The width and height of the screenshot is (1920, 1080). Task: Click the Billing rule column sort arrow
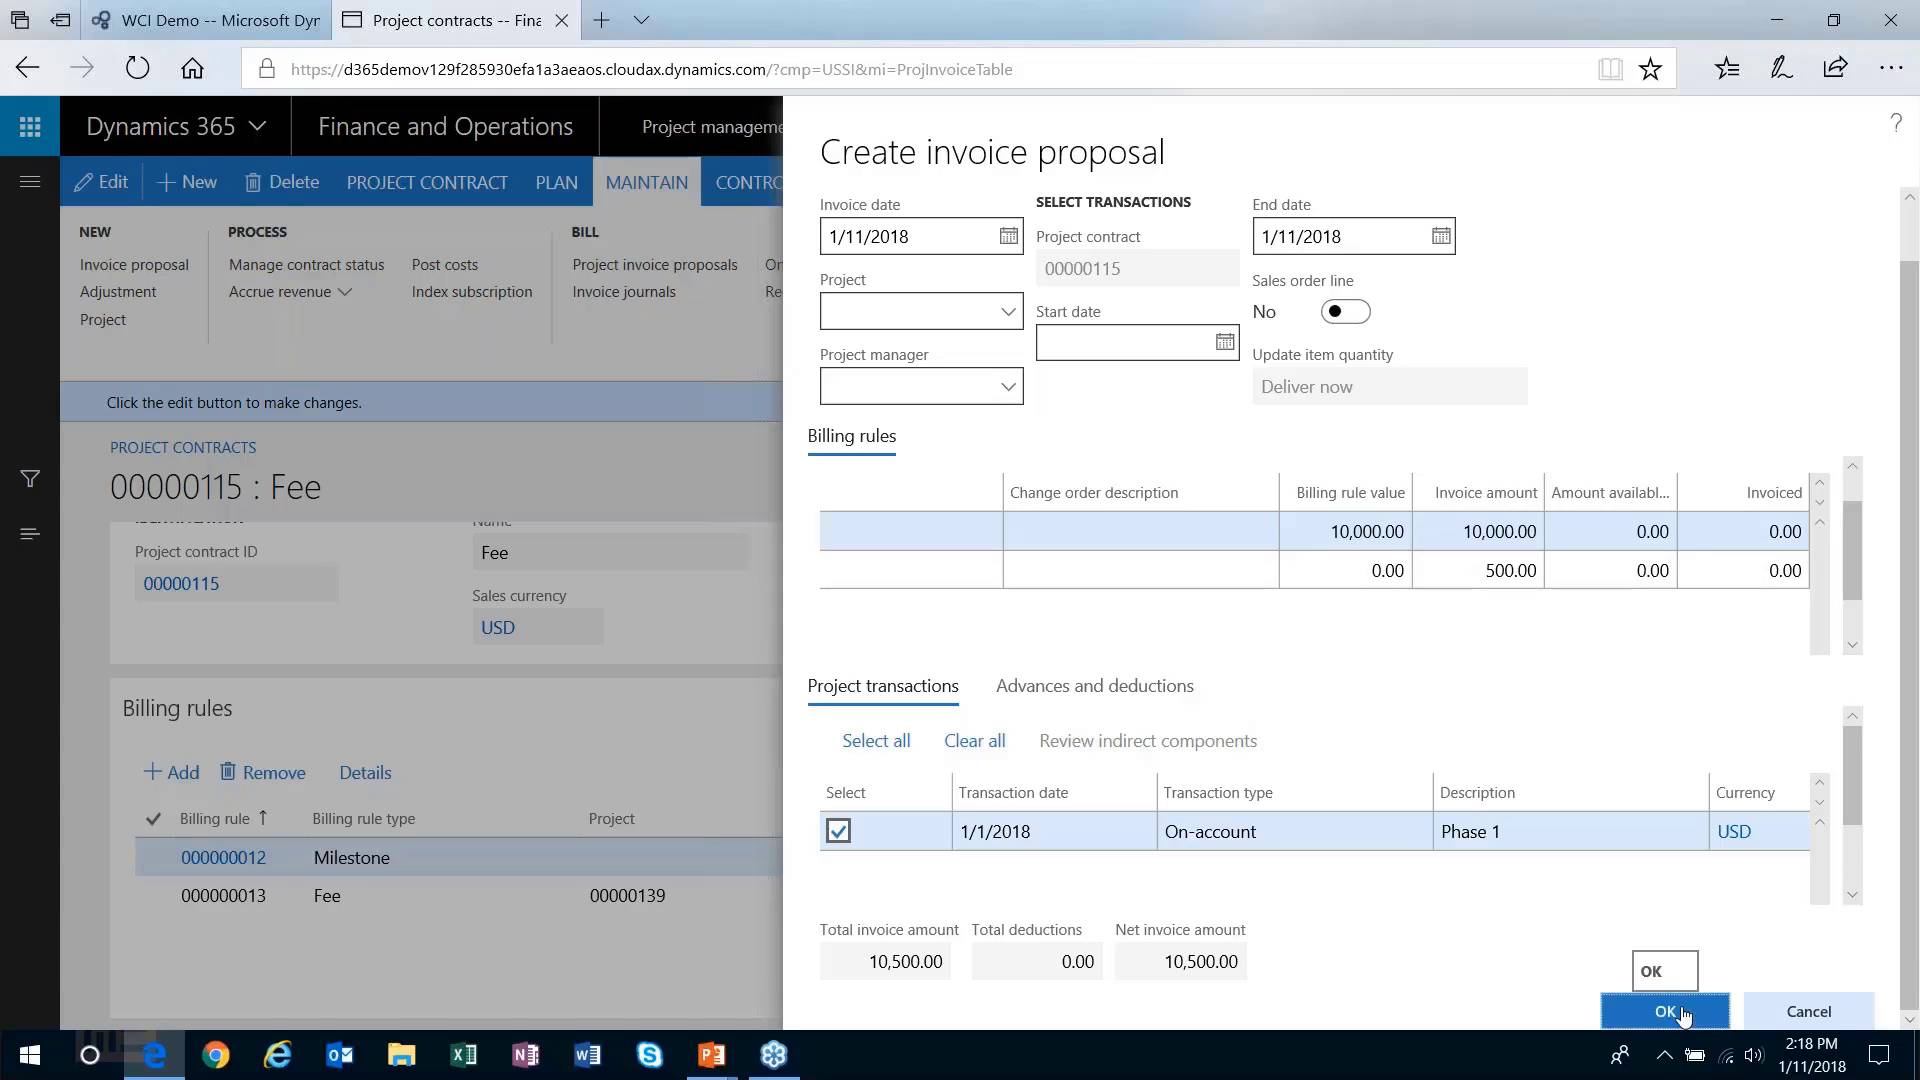click(x=263, y=817)
